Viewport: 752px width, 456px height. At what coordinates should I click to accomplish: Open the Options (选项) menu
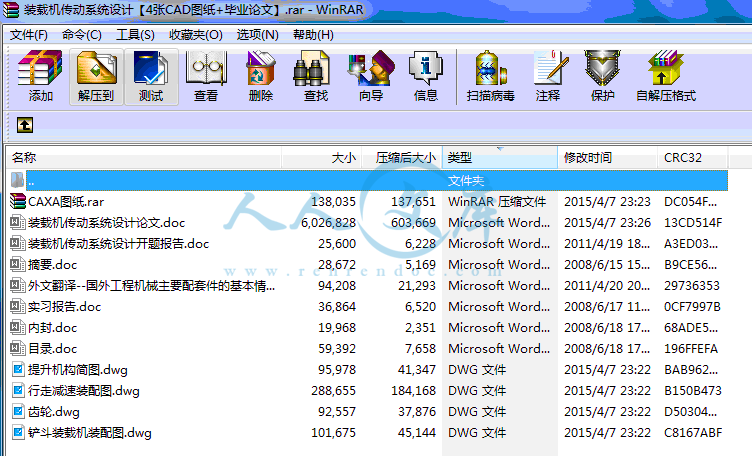click(258, 35)
